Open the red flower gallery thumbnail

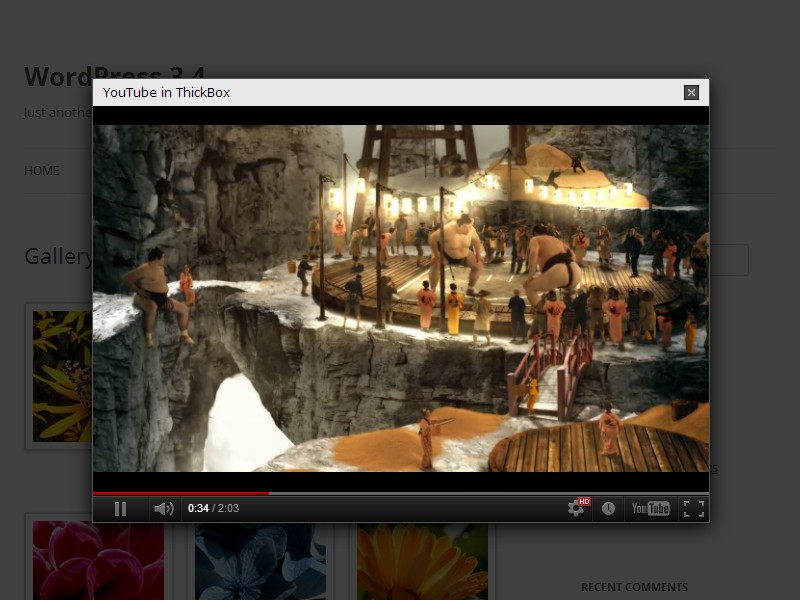click(x=98, y=561)
